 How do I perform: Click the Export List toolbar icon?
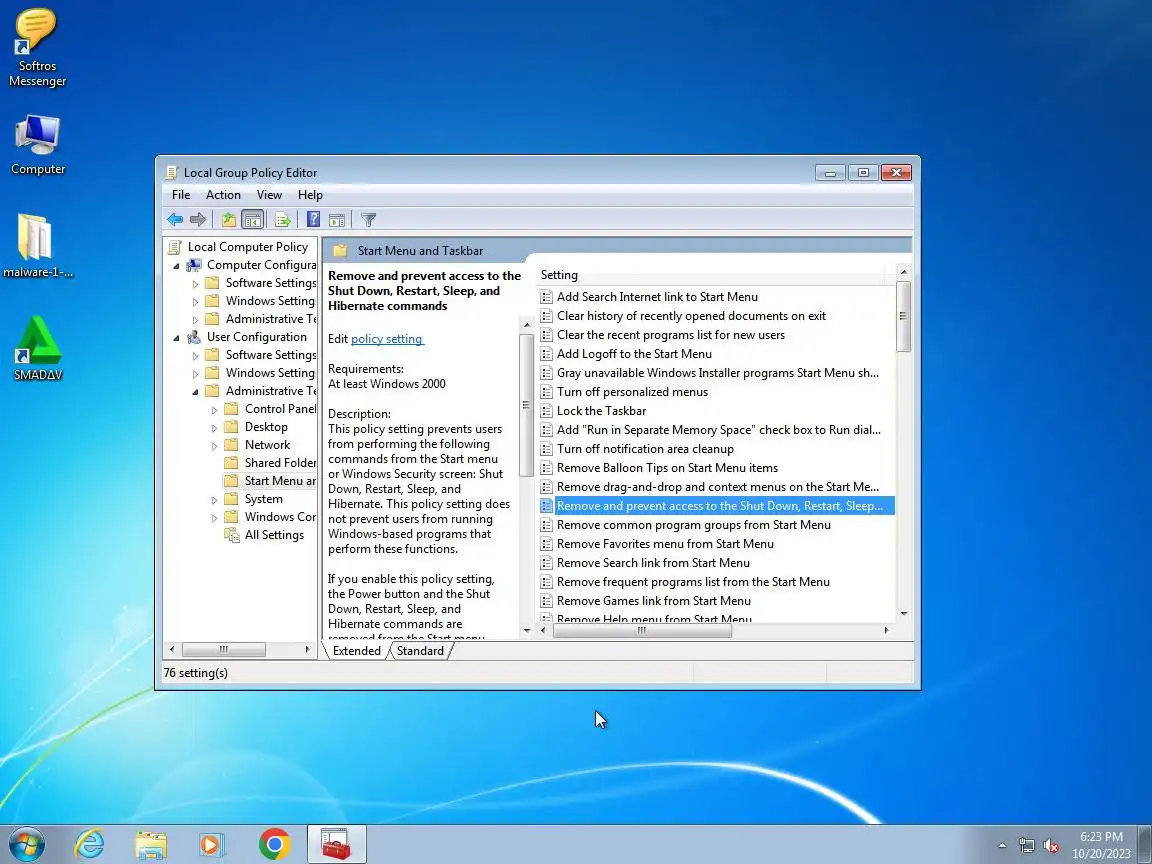click(x=282, y=219)
